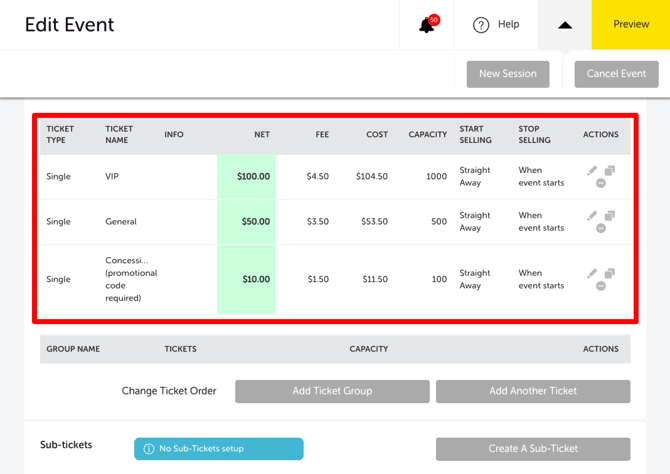Click the $53.50 cost value
Image resolution: width=670 pixels, height=474 pixels.
[374, 222]
